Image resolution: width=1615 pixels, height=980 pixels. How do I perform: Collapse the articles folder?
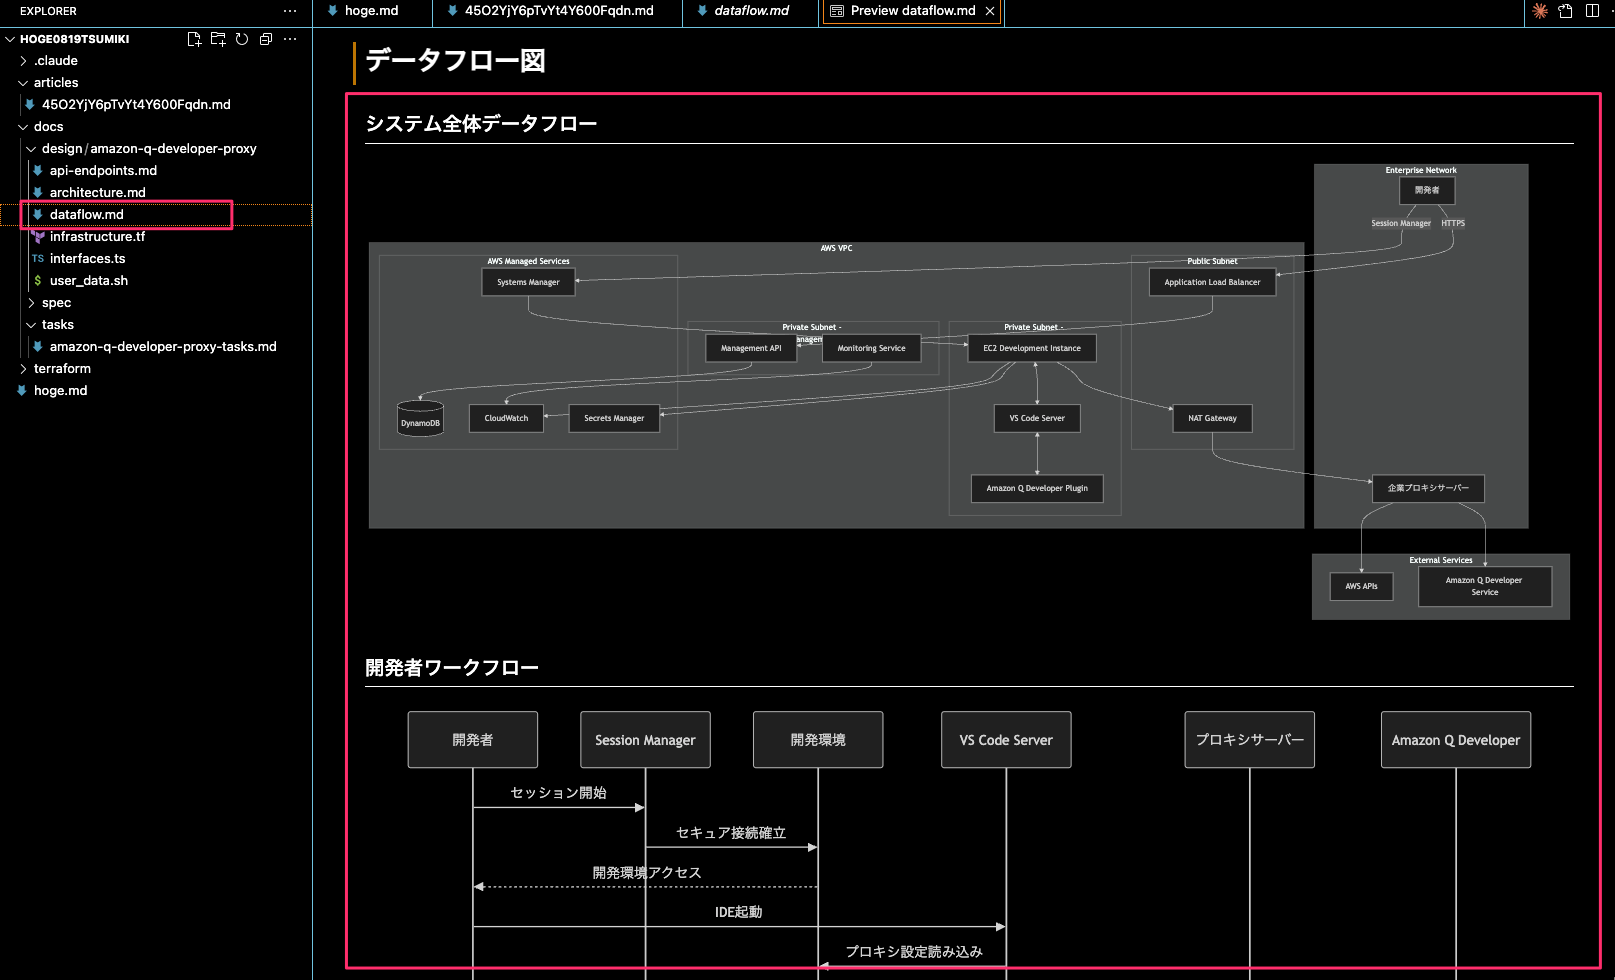(24, 83)
